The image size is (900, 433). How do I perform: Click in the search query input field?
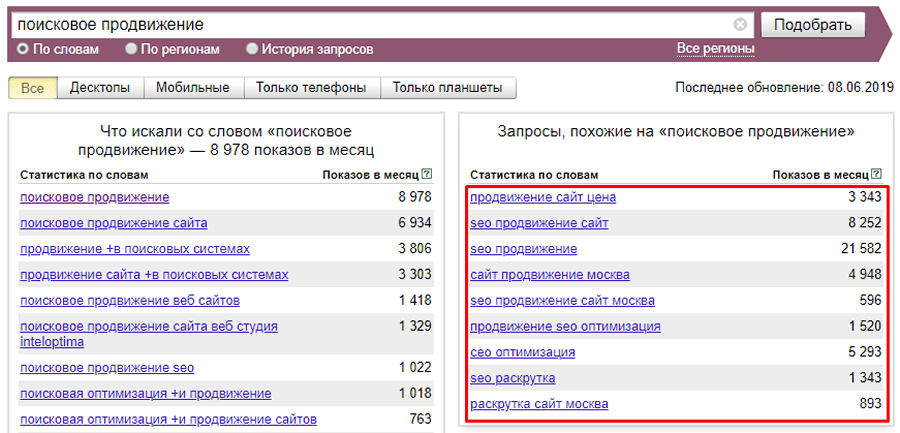pyautogui.click(x=370, y=24)
